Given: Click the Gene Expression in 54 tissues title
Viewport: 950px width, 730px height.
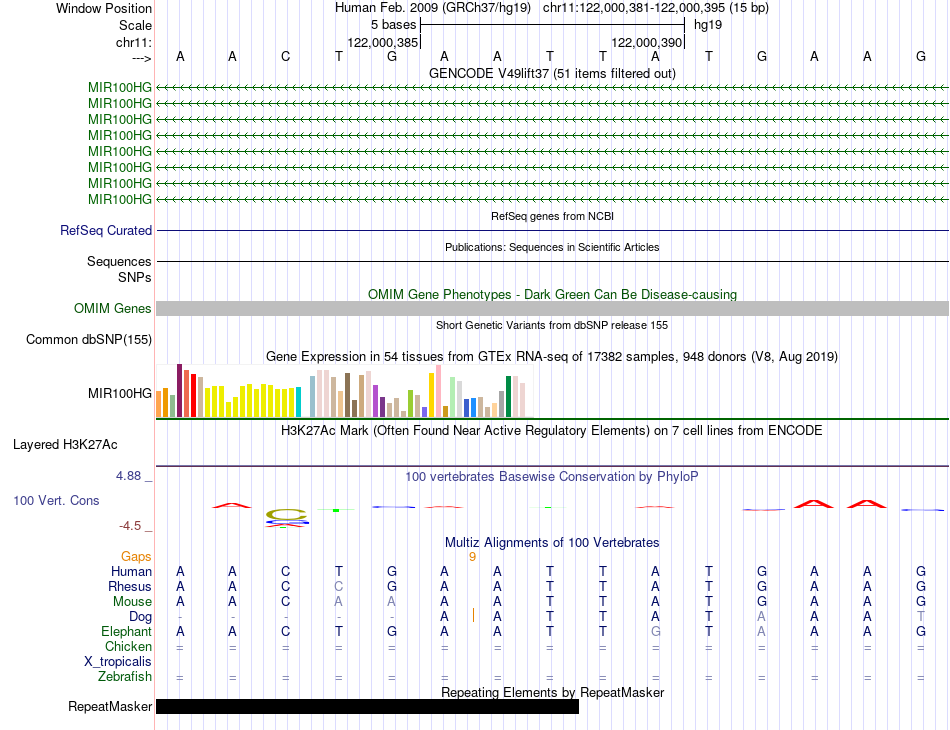Looking at the screenshot, I should 552,356.
